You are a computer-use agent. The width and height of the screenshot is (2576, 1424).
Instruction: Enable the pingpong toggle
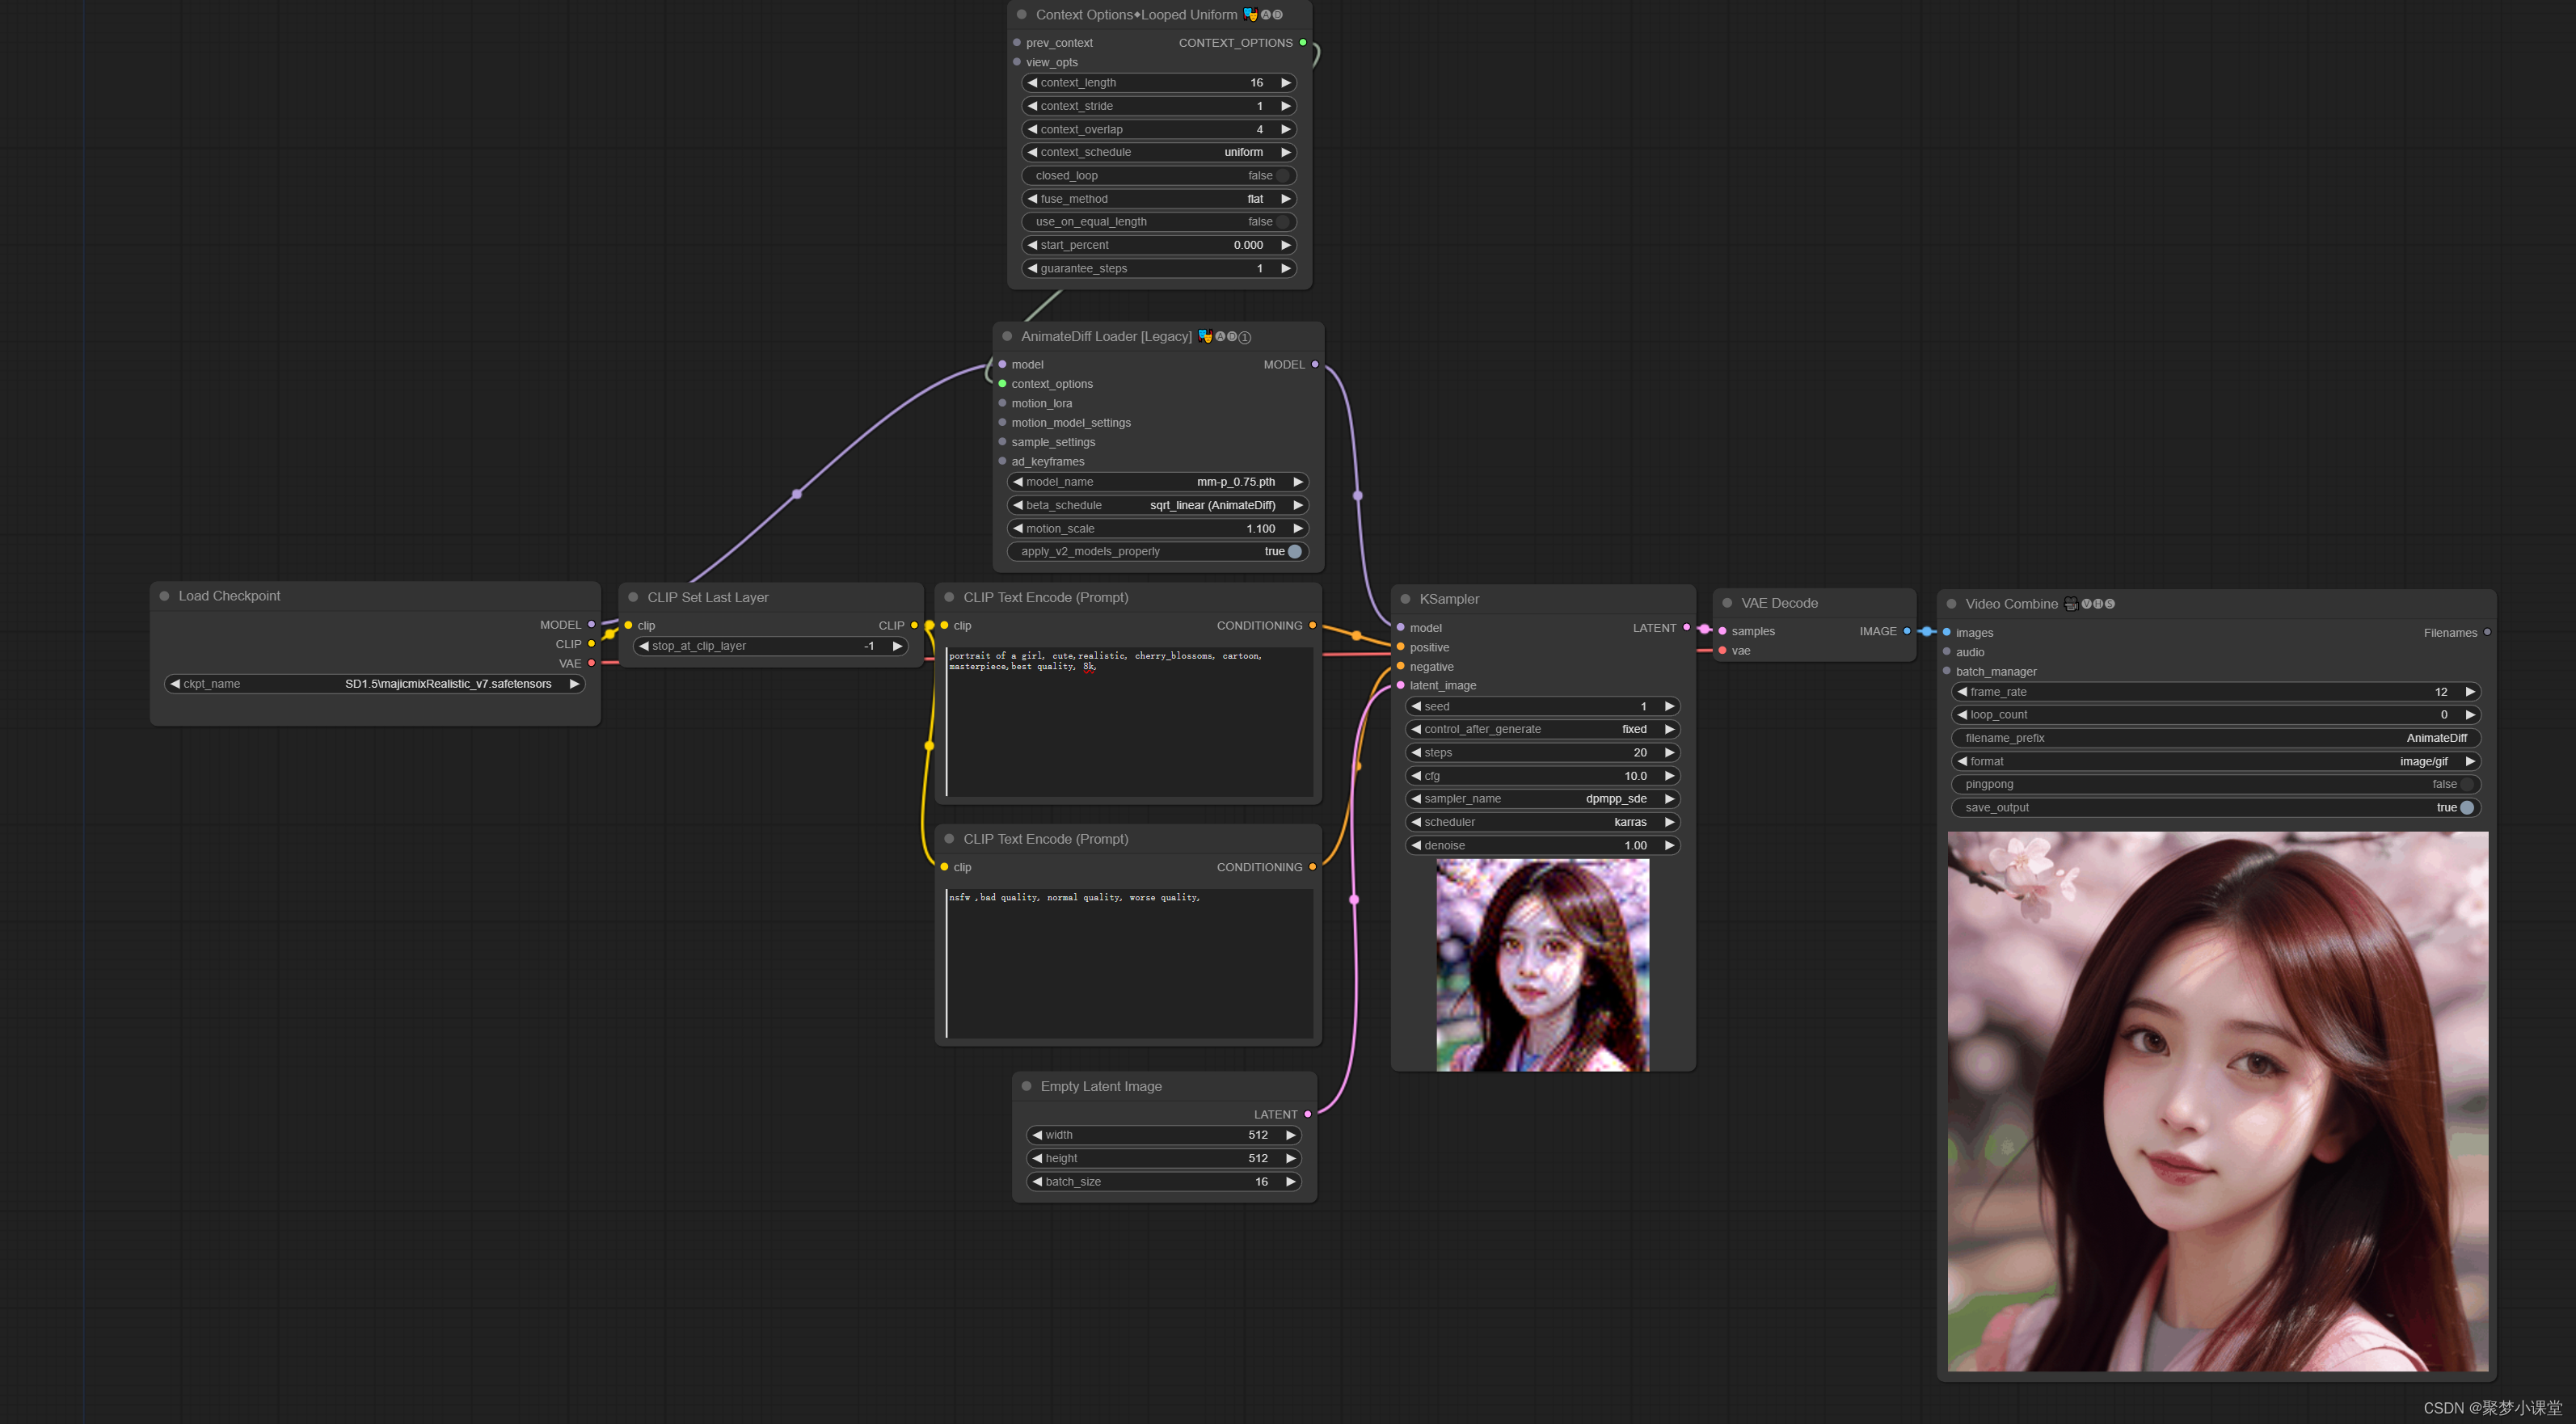(x=2466, y=785)
